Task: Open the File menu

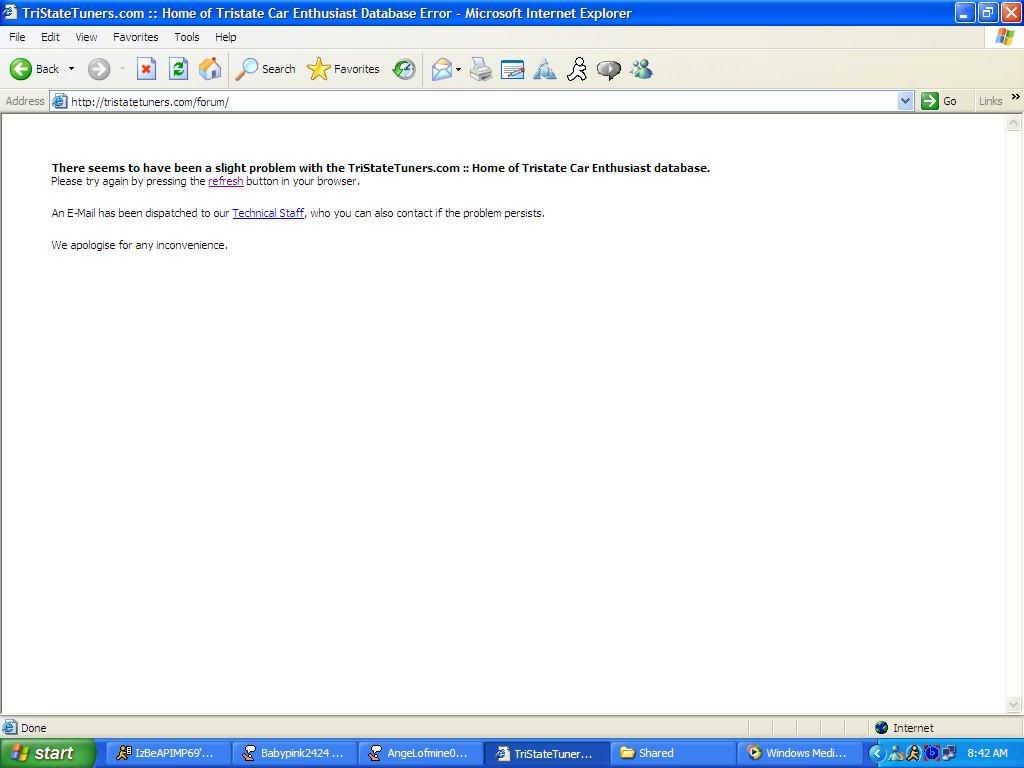Action: click(17, 37)
